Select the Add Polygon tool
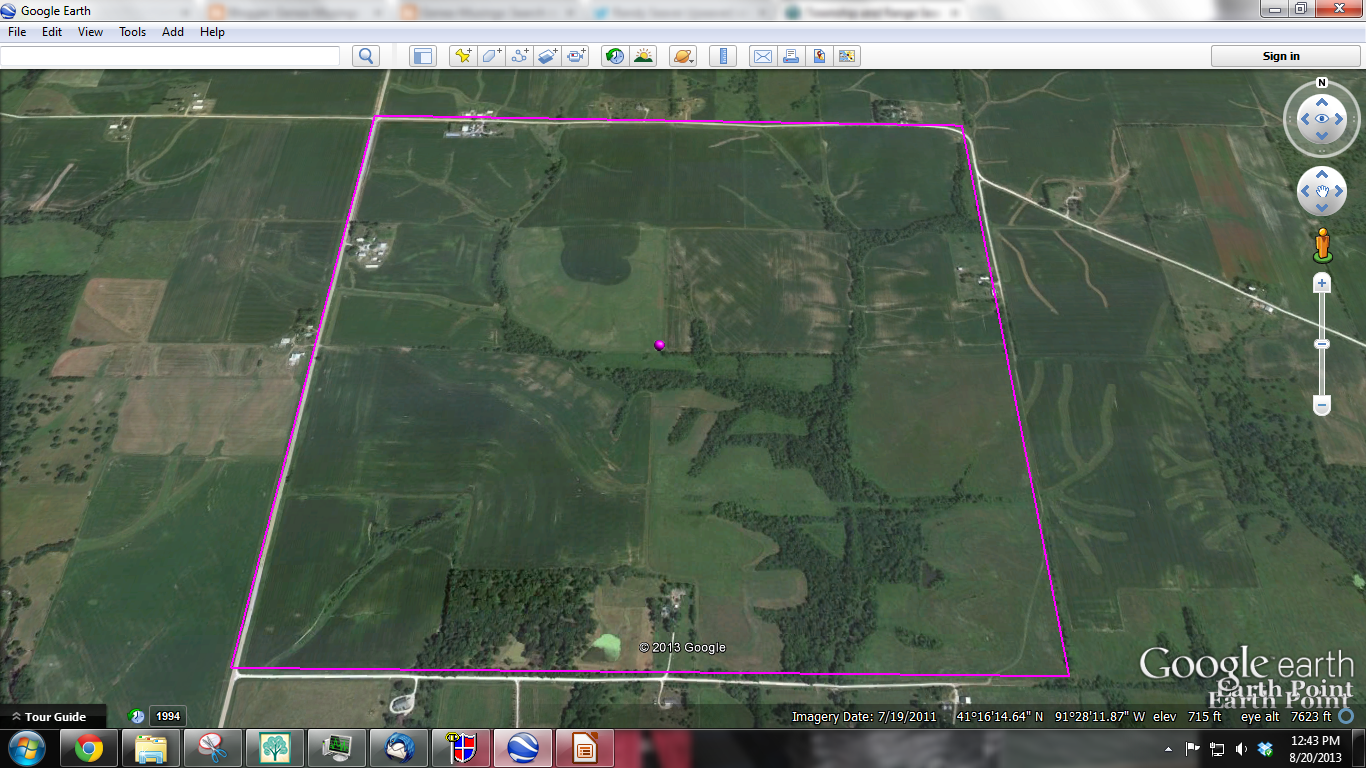 pyautogui.click(x=490, y=56)
